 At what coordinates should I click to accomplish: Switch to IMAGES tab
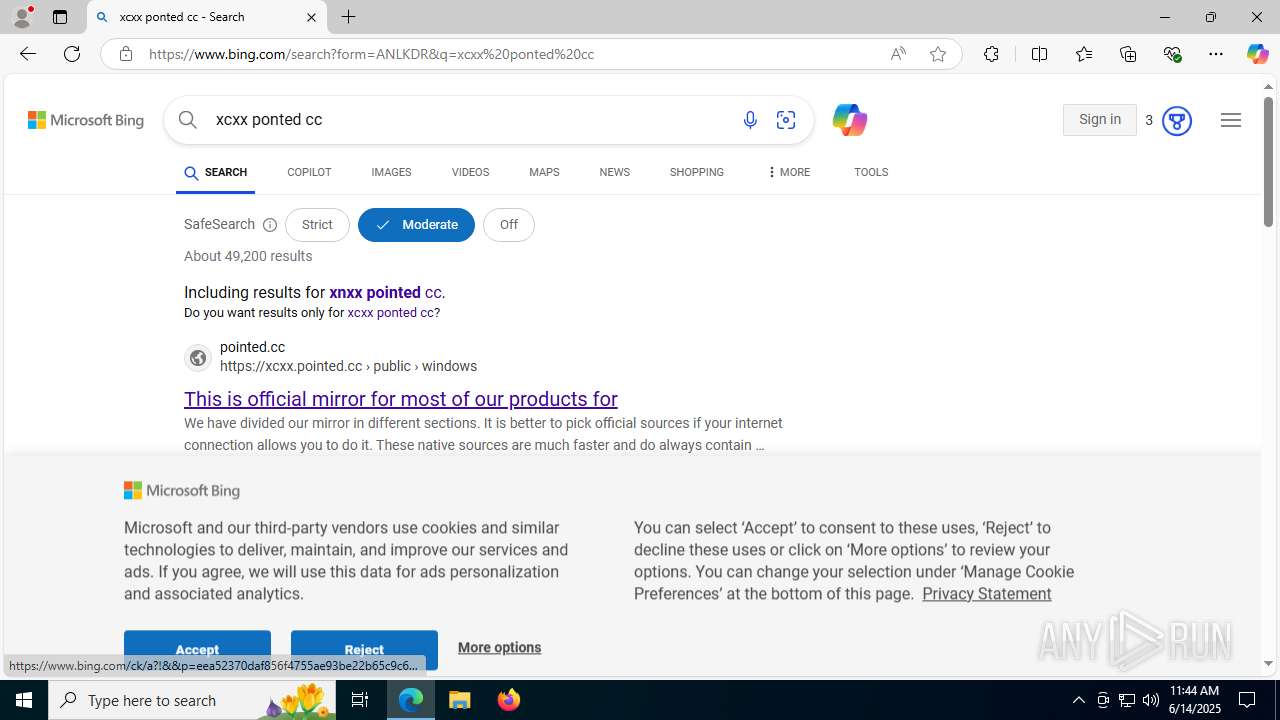click(x=391, y=172)
